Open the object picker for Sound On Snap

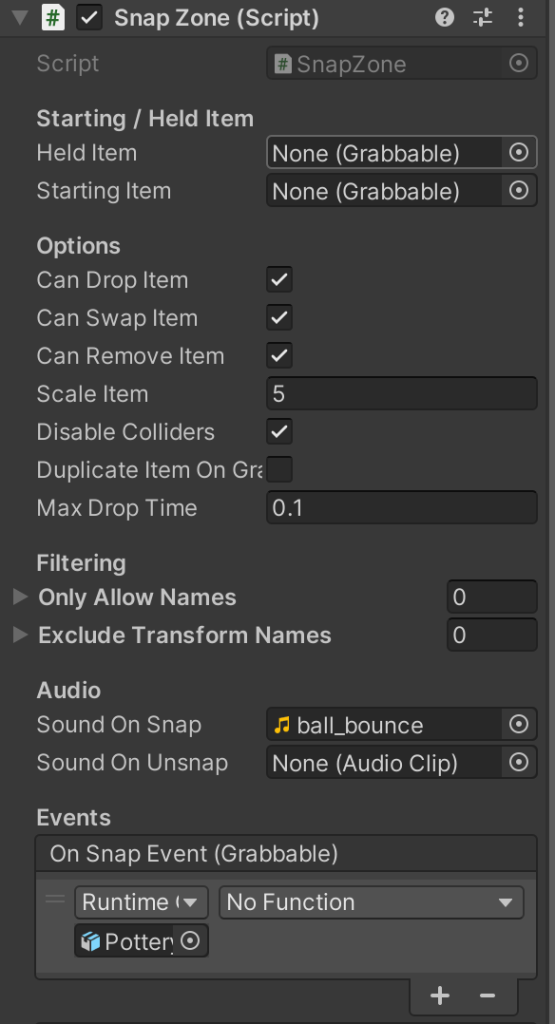tap(518, 724)
